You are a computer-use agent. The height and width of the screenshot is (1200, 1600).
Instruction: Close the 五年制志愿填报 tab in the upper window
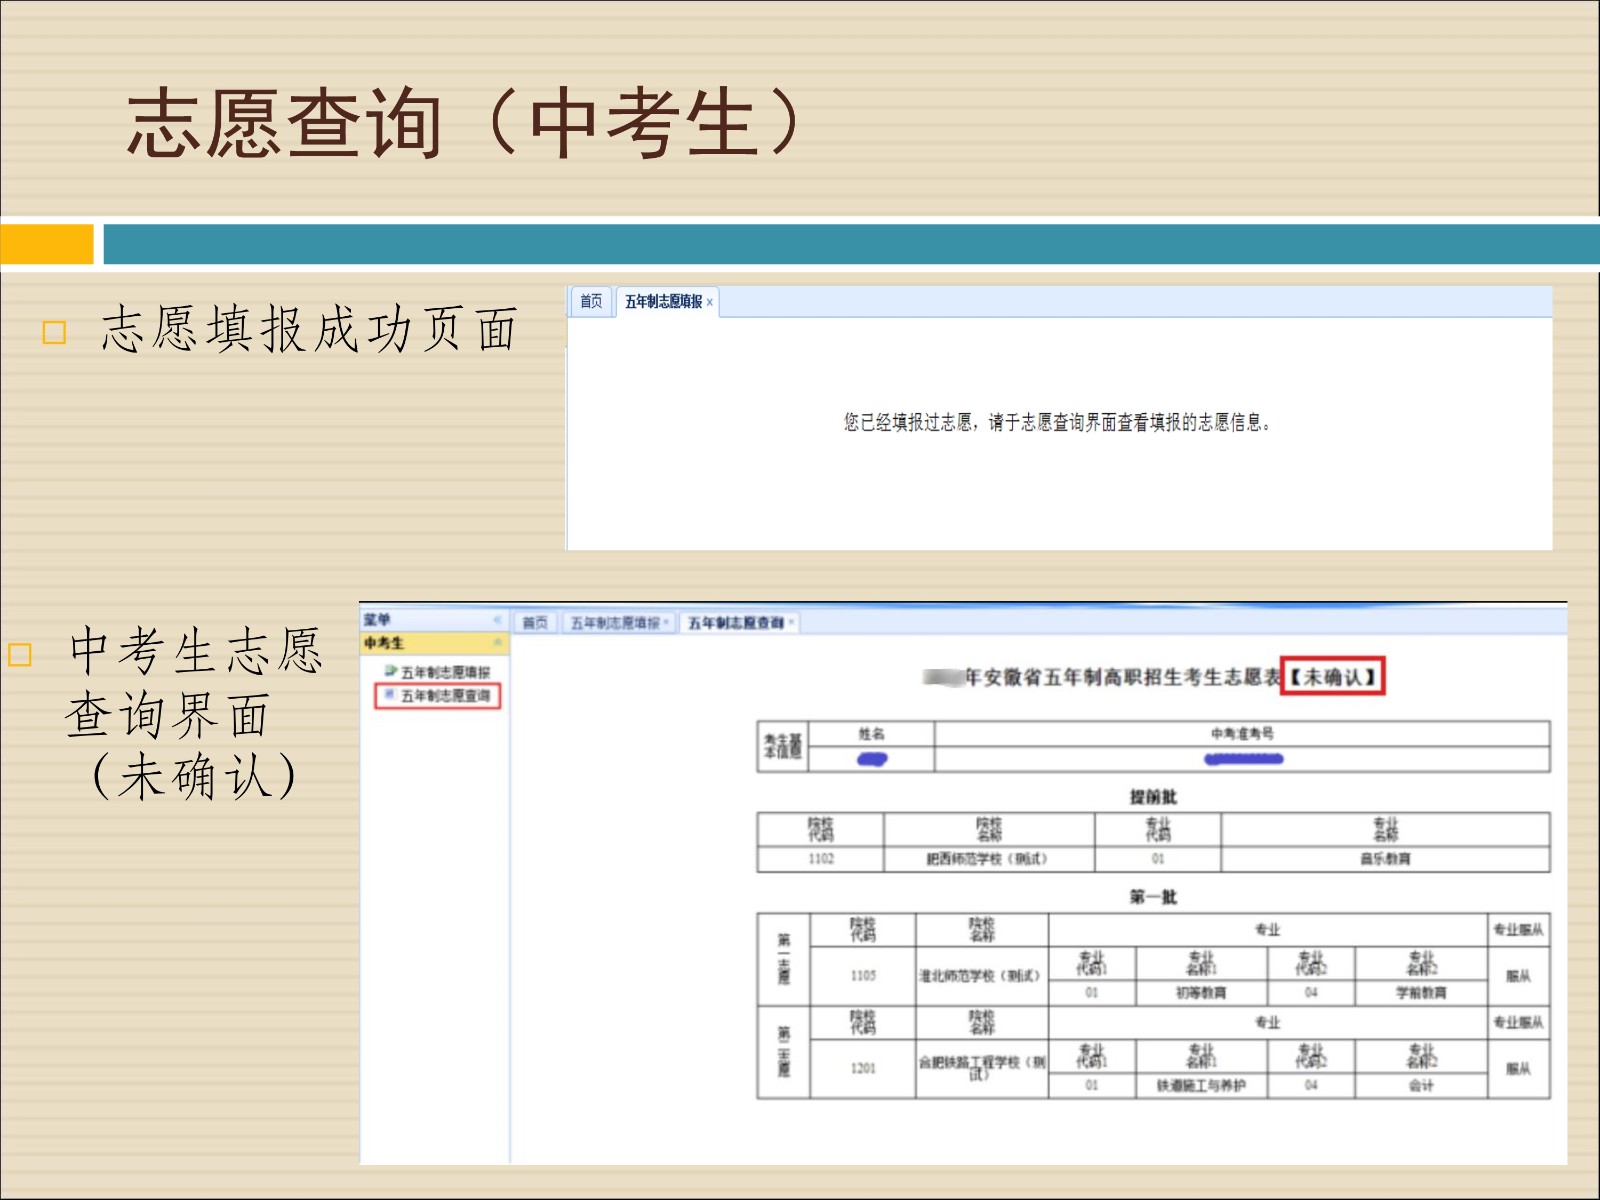710,302
